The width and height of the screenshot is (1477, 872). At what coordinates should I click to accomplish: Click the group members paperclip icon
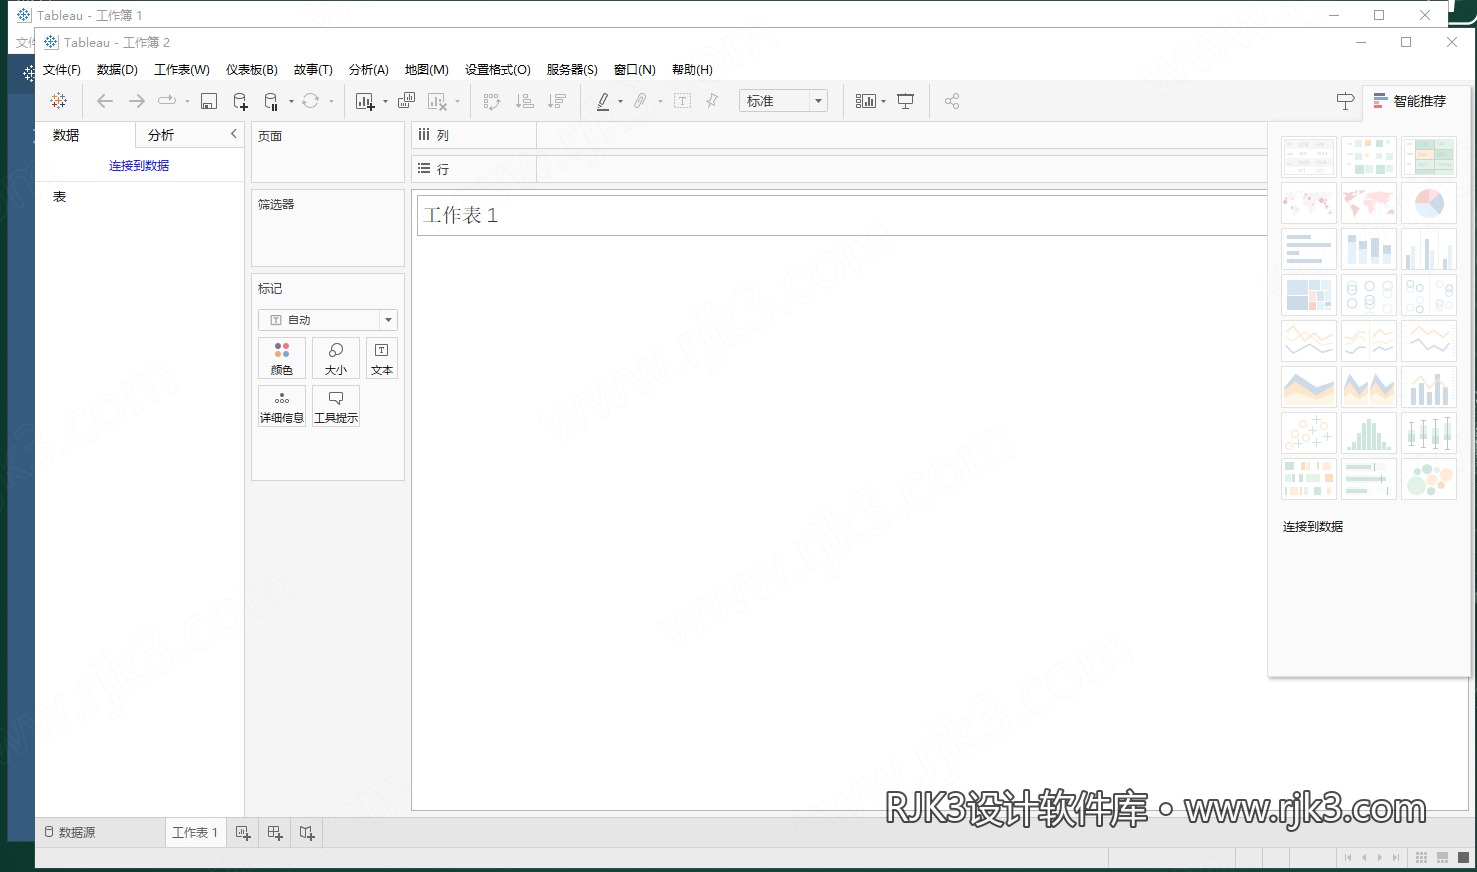click(x=641, y=101)
